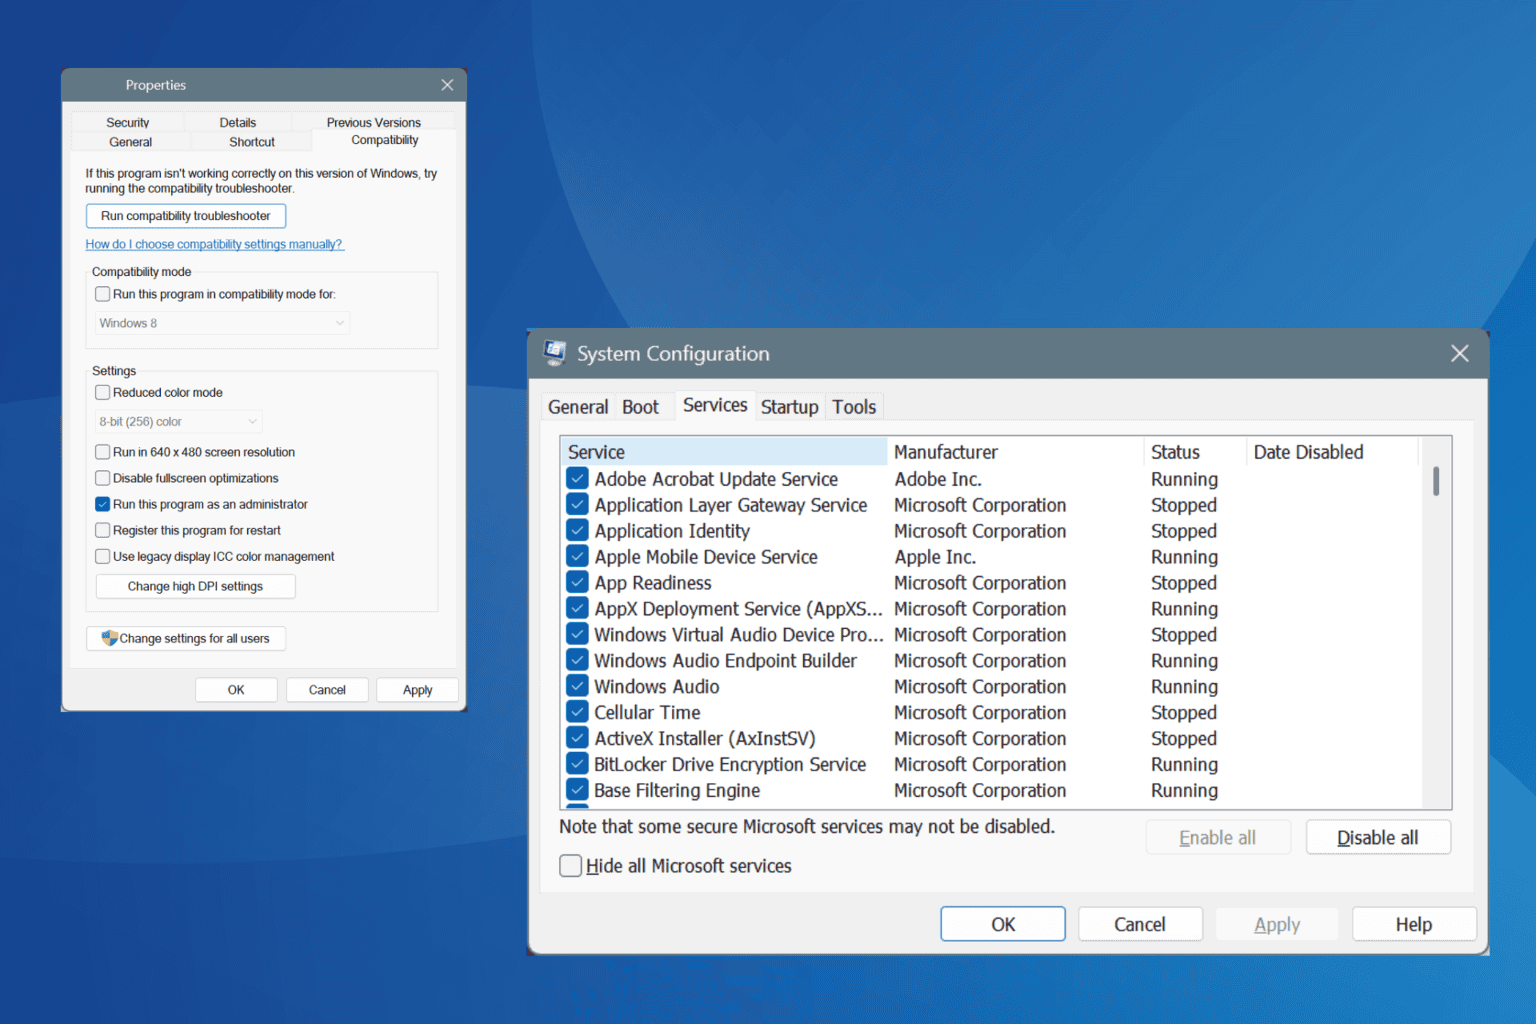Image resolution: width=1536 pixels, height=1024 pixels.
Task: Uncheck Adobe Acrobat Update Service
Action: (577, 479)
